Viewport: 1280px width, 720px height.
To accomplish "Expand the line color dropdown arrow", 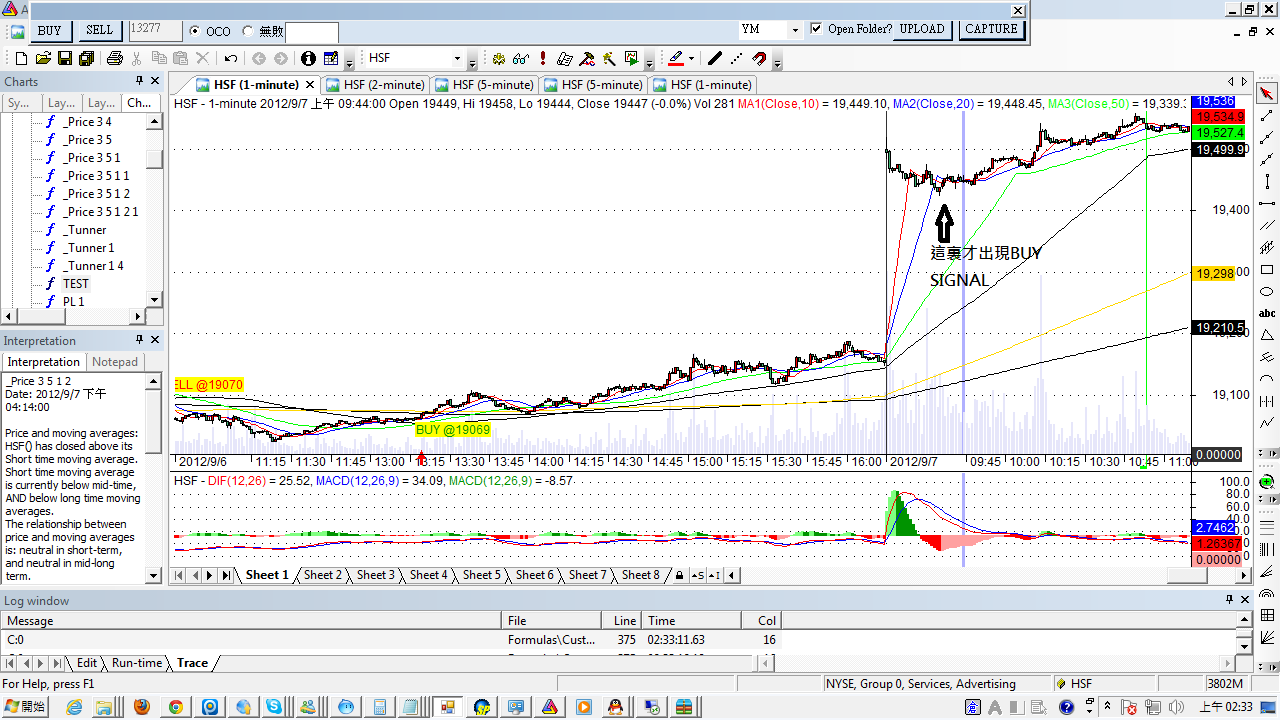I will click(x=691, y=59).
